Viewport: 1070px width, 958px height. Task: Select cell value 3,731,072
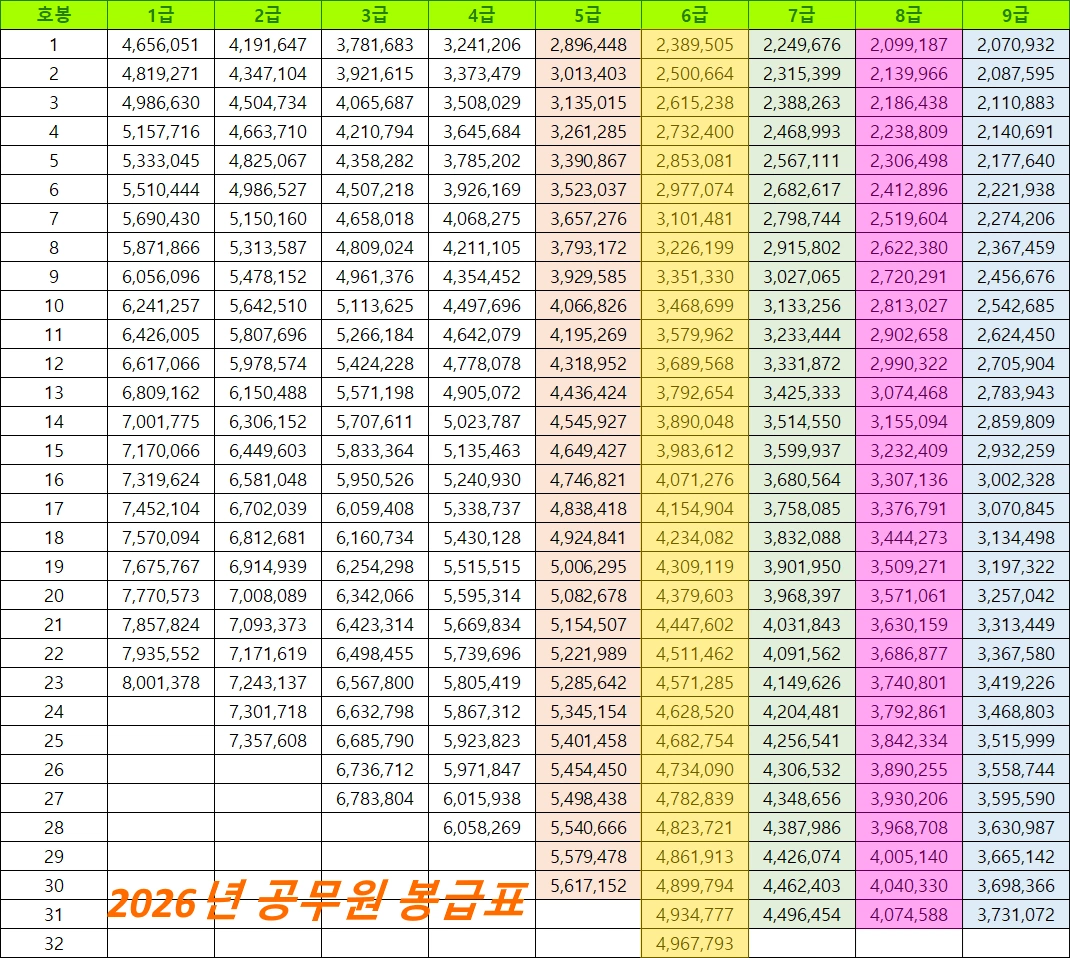1016,915
